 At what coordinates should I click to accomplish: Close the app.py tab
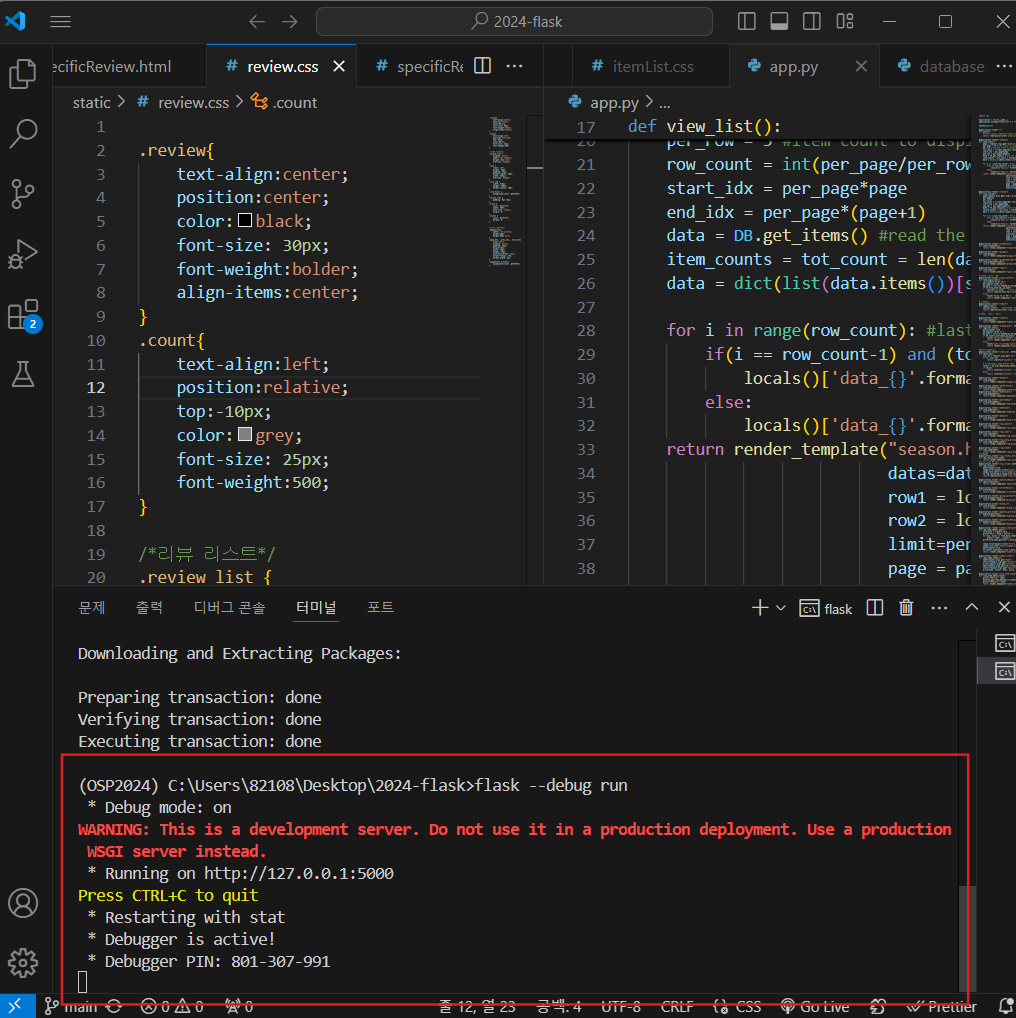pos(861,66)
